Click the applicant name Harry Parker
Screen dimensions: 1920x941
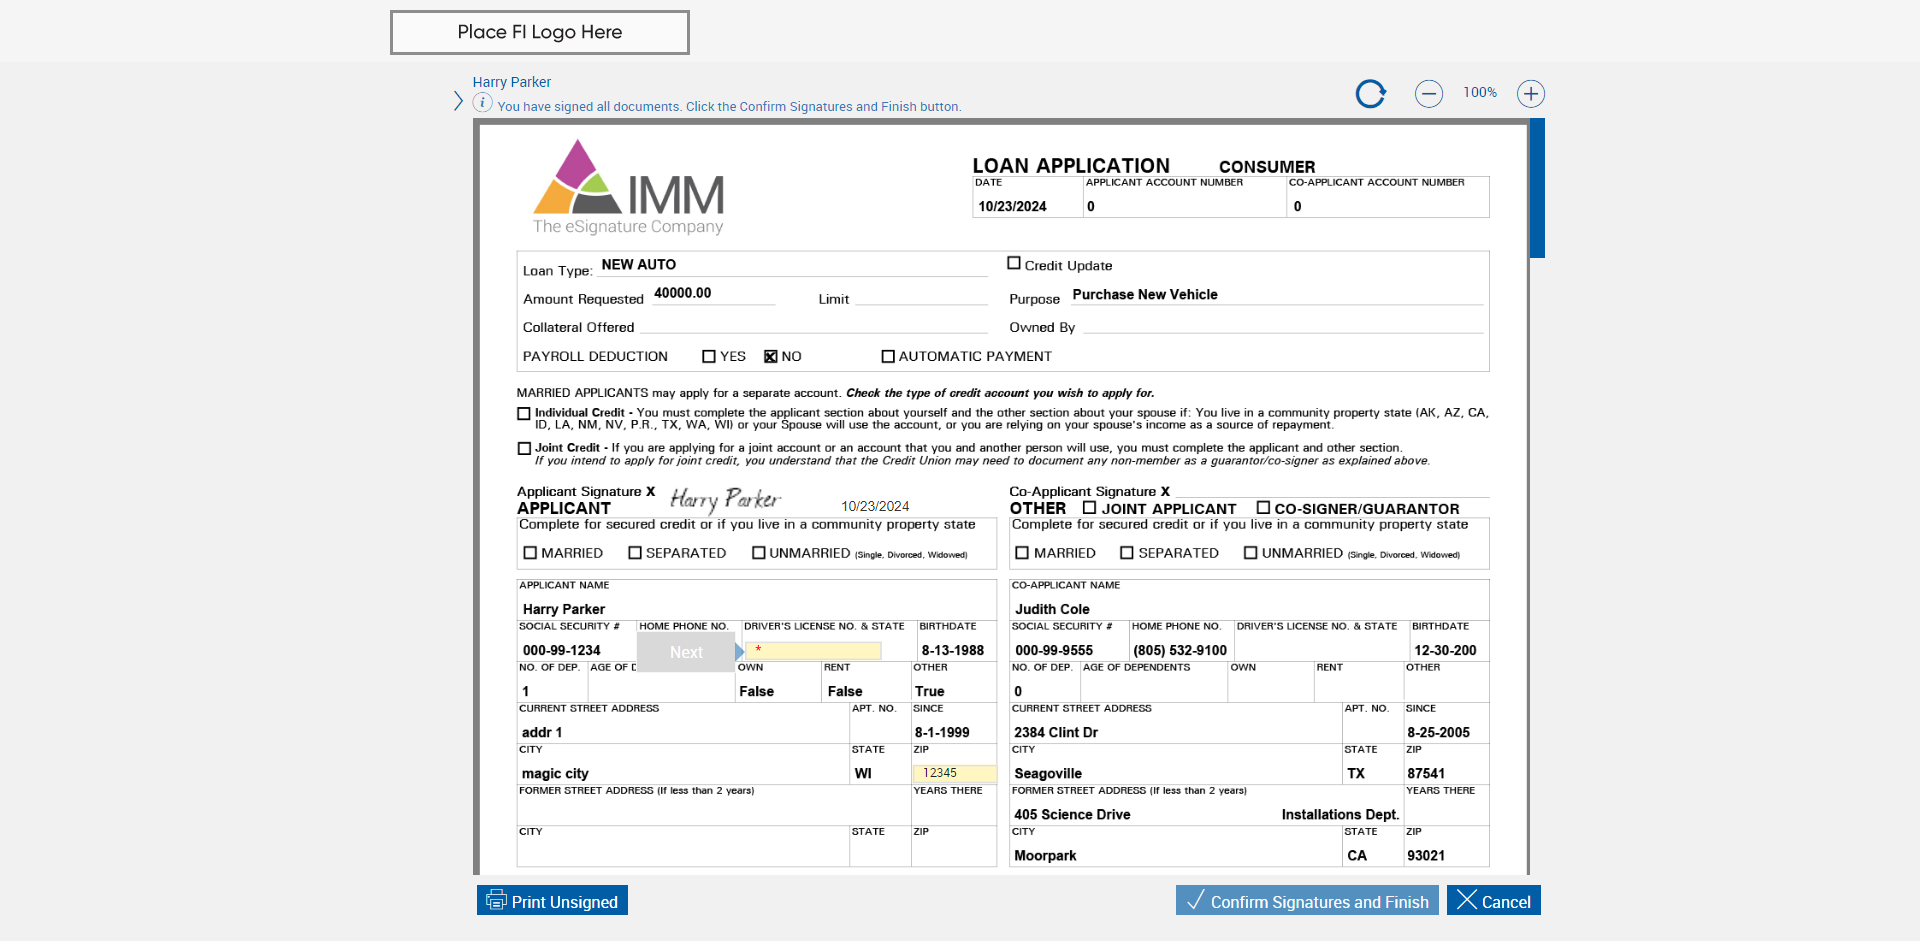564,609
